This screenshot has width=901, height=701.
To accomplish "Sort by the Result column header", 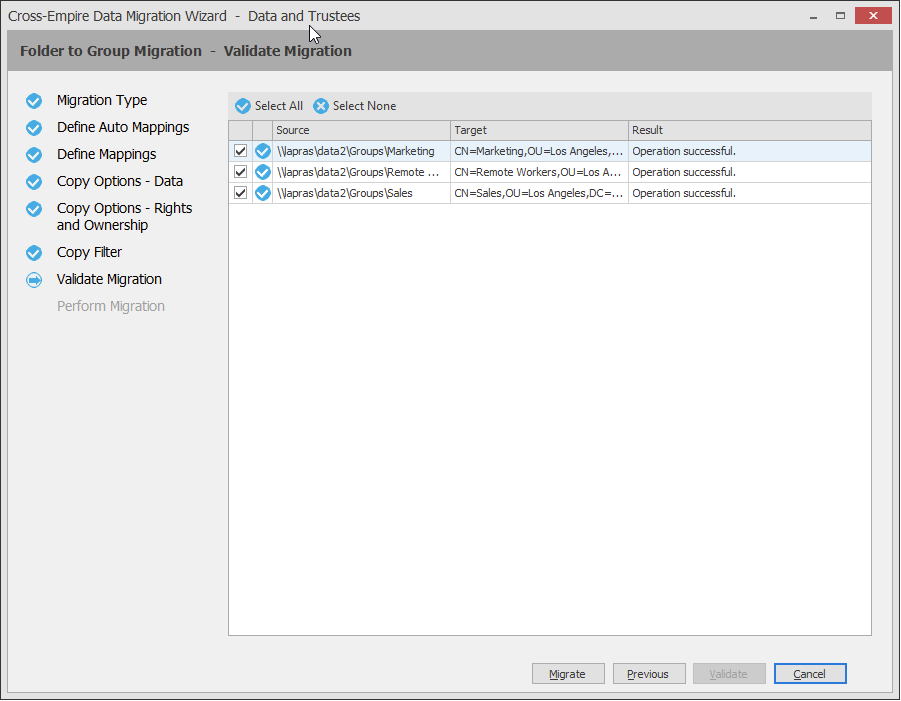I will tap(749, 130).
